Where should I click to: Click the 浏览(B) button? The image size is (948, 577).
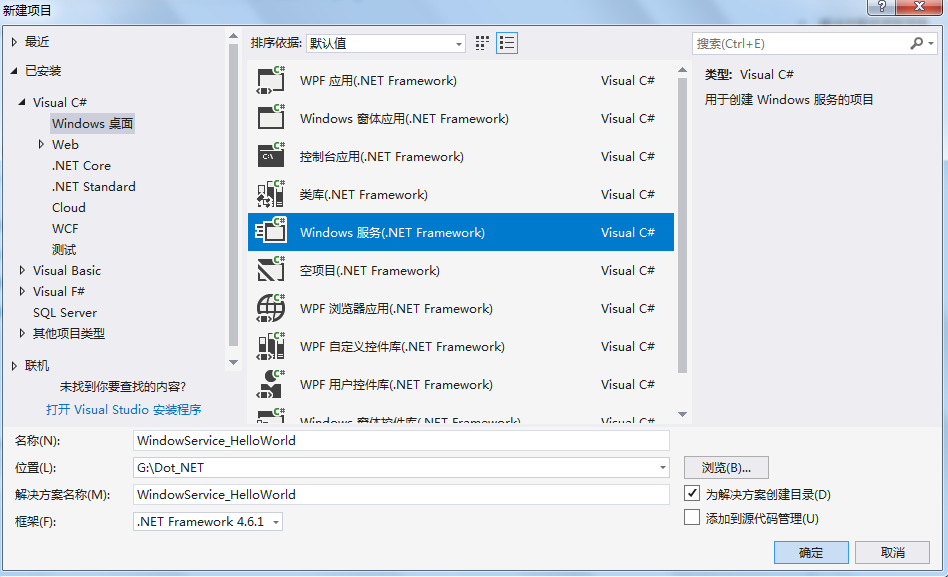[724, 467]
